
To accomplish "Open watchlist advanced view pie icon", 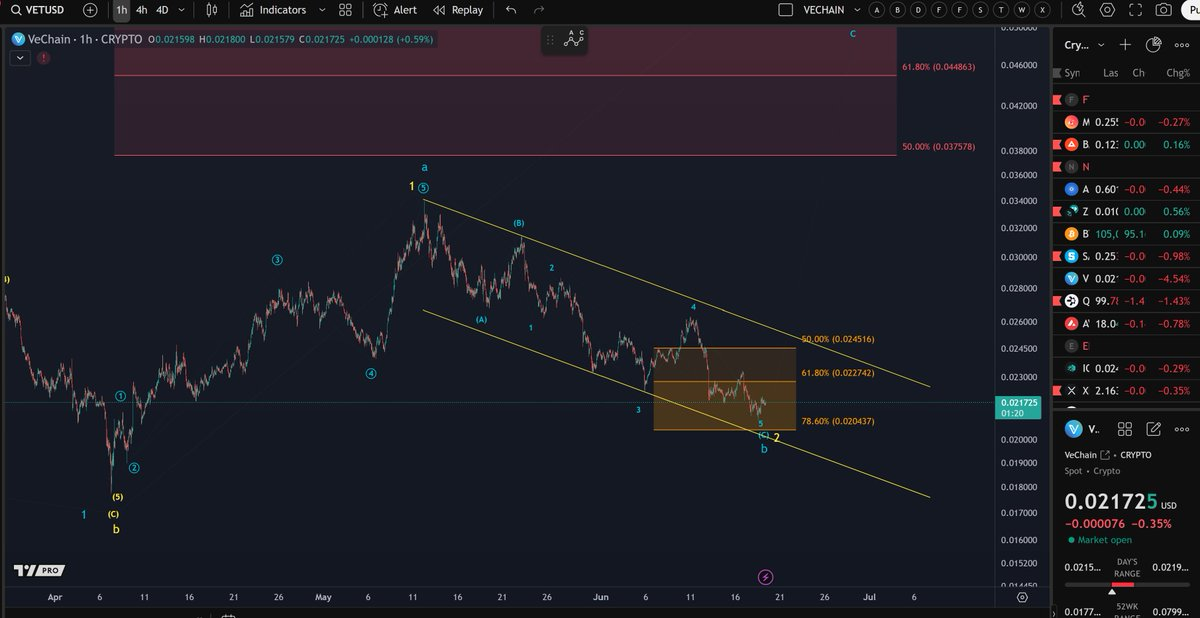I will [1152, 45].
